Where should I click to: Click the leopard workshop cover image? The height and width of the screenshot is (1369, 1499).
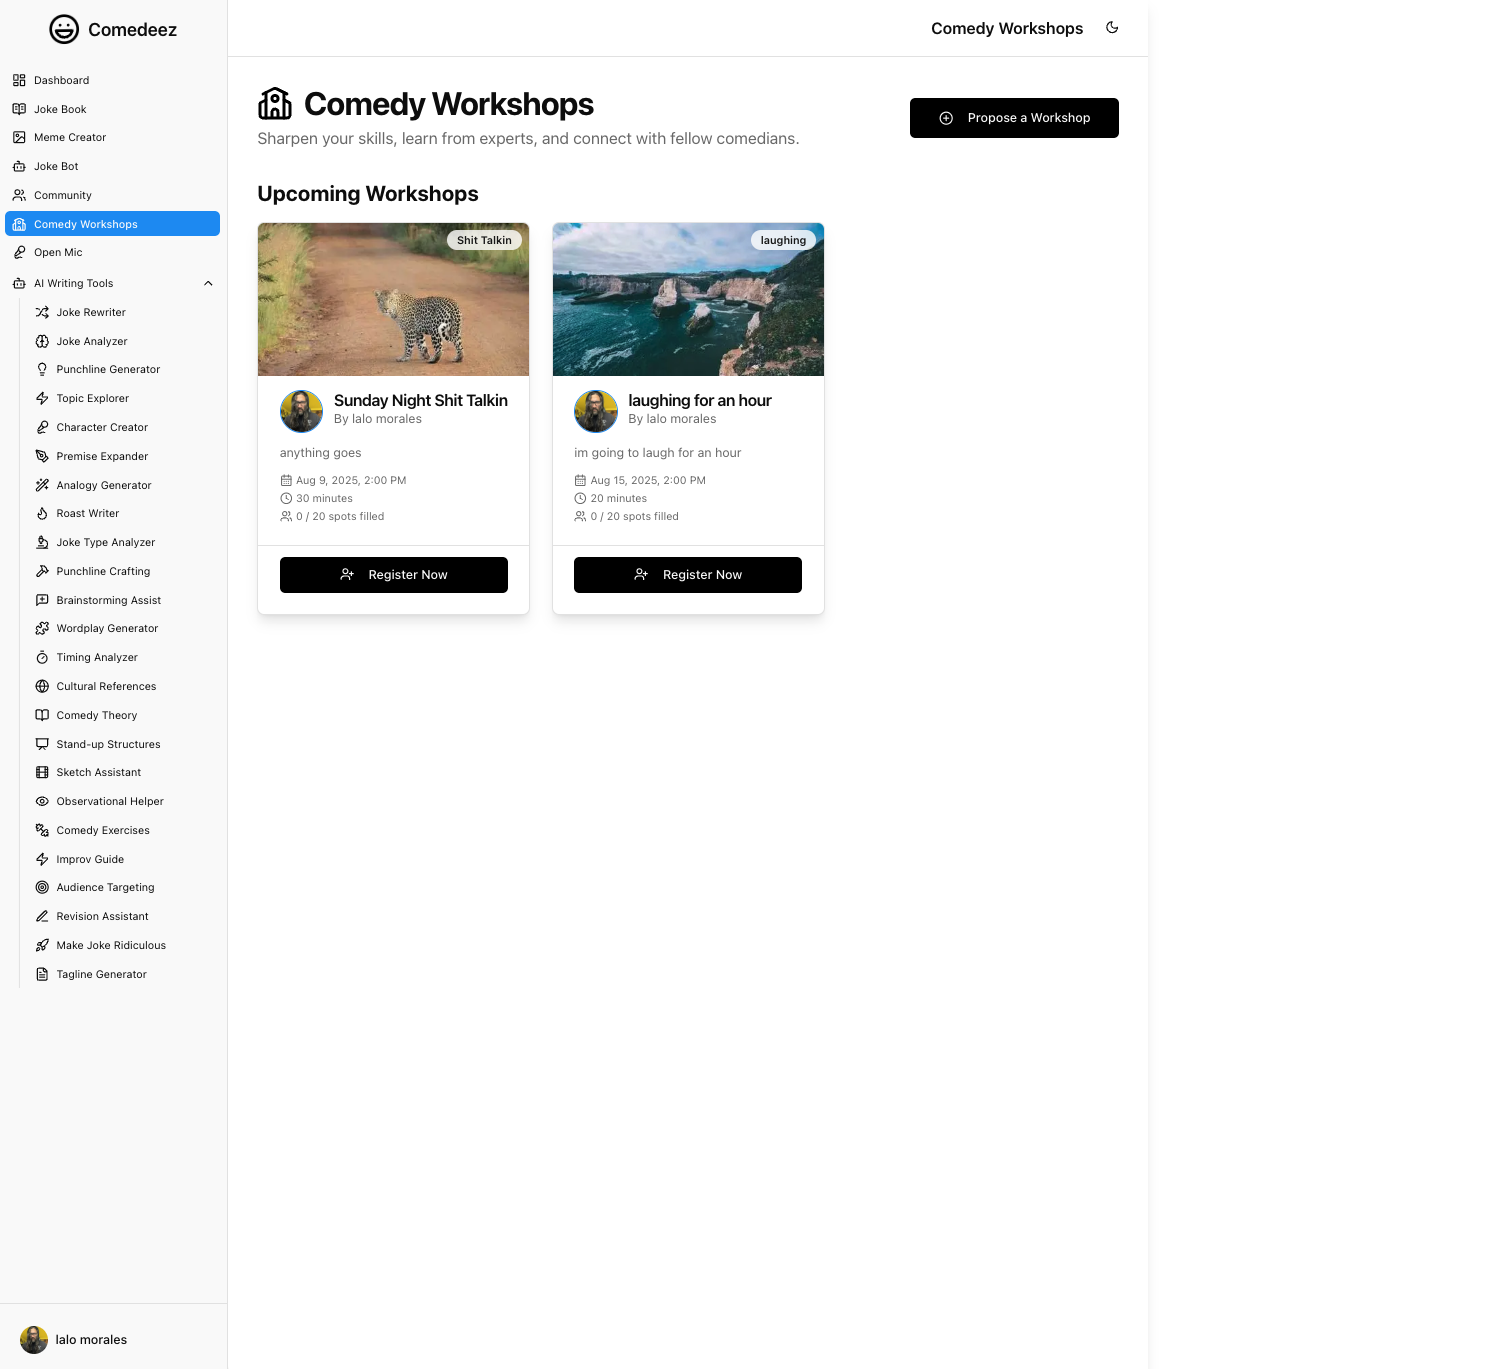(x=393, y=298)
